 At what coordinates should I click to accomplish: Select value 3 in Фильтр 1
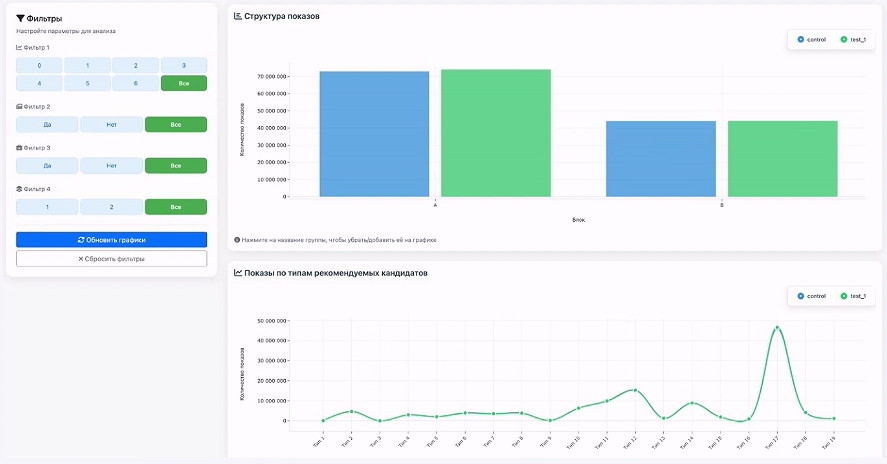[184, 66]
